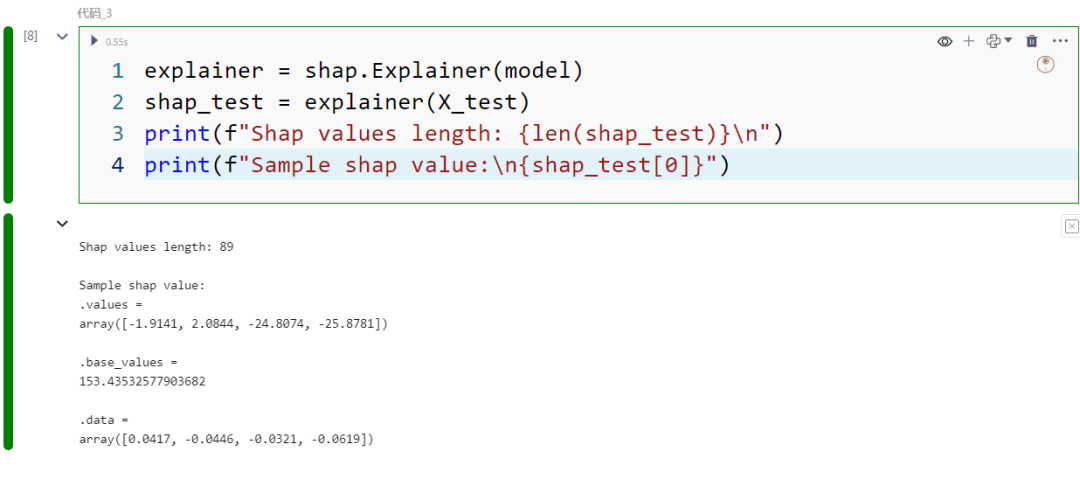The height and width of the screenshot is (479, 1080).
Task: Click the highlighted line 4 print statement
Action: pyautogui.click(x=437, y=165)
